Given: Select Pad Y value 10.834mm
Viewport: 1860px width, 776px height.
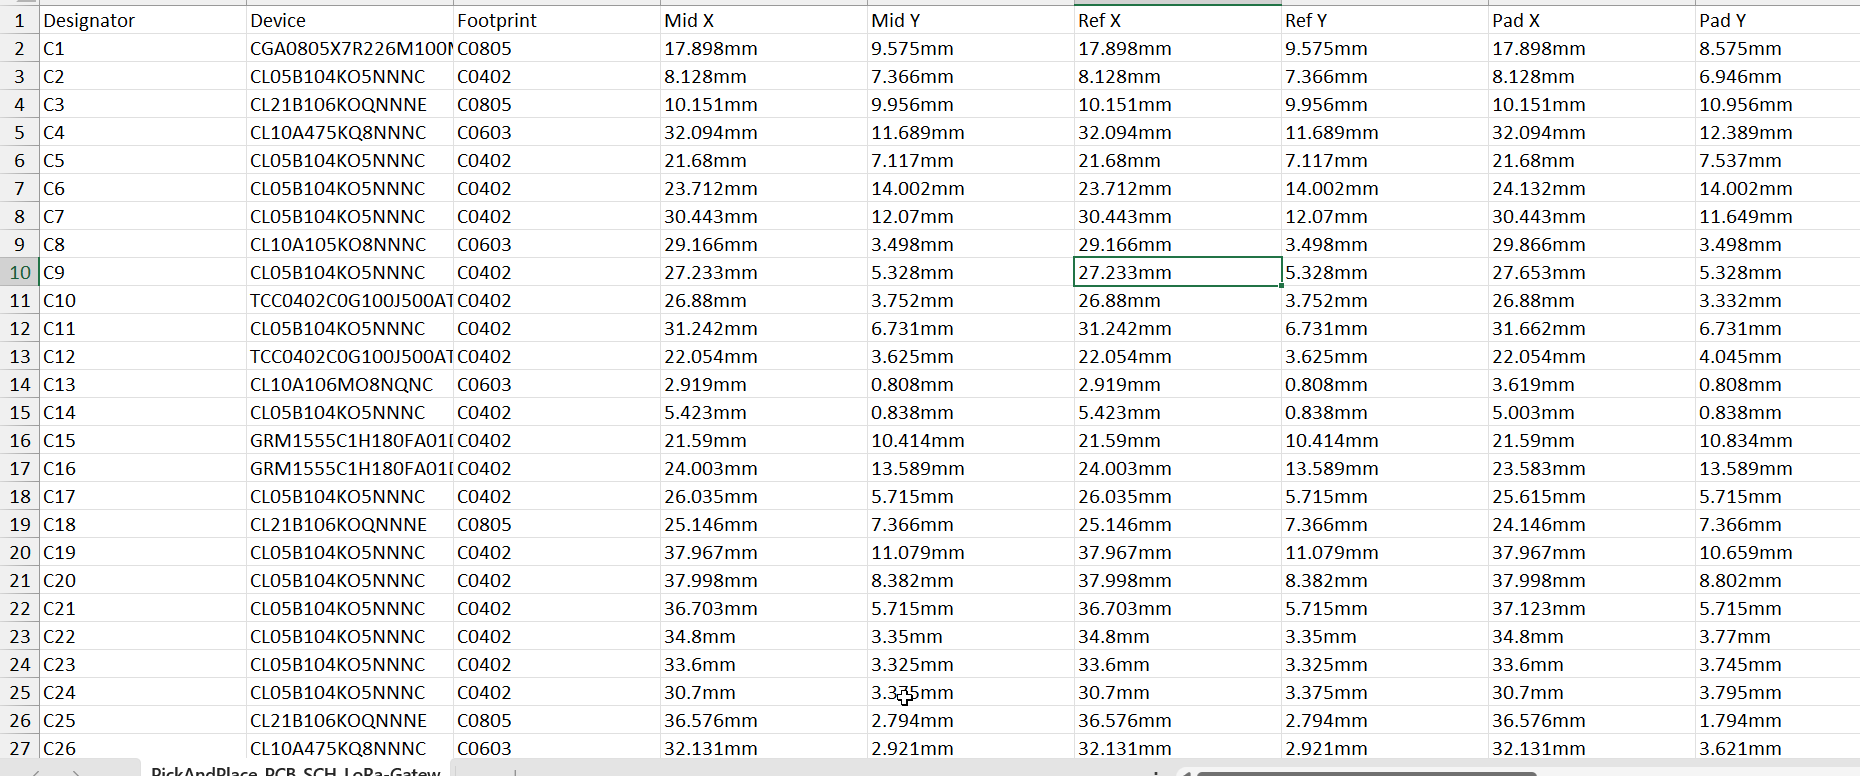Looking at the screenshot, I should (1777, 440).
